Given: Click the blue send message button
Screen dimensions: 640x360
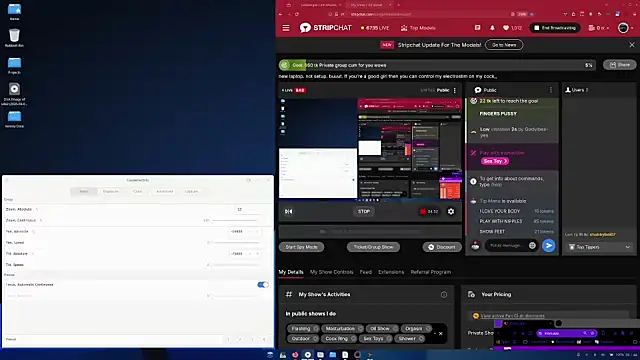Looking at the screenshot, I should click(549, 245).
